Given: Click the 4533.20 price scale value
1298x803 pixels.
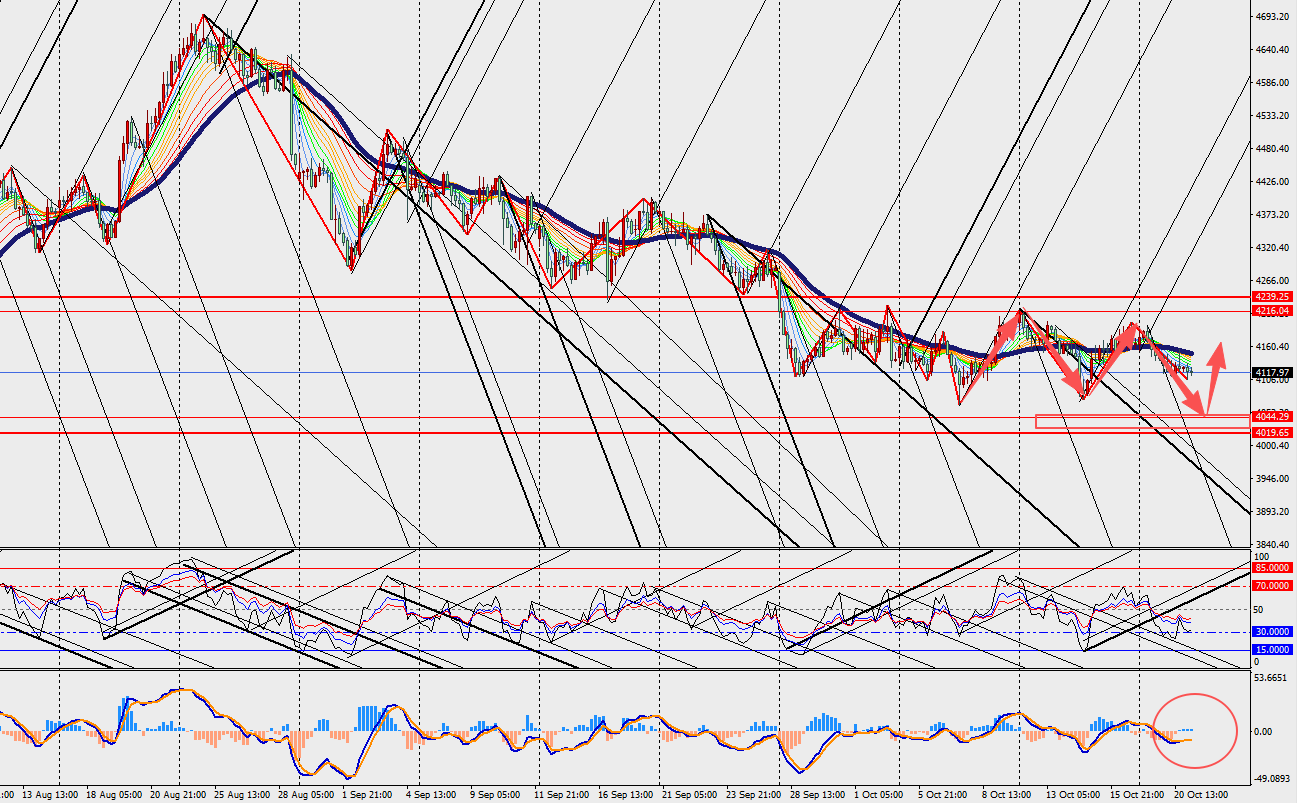Looking at the screenshot, I should (1274, 116).
